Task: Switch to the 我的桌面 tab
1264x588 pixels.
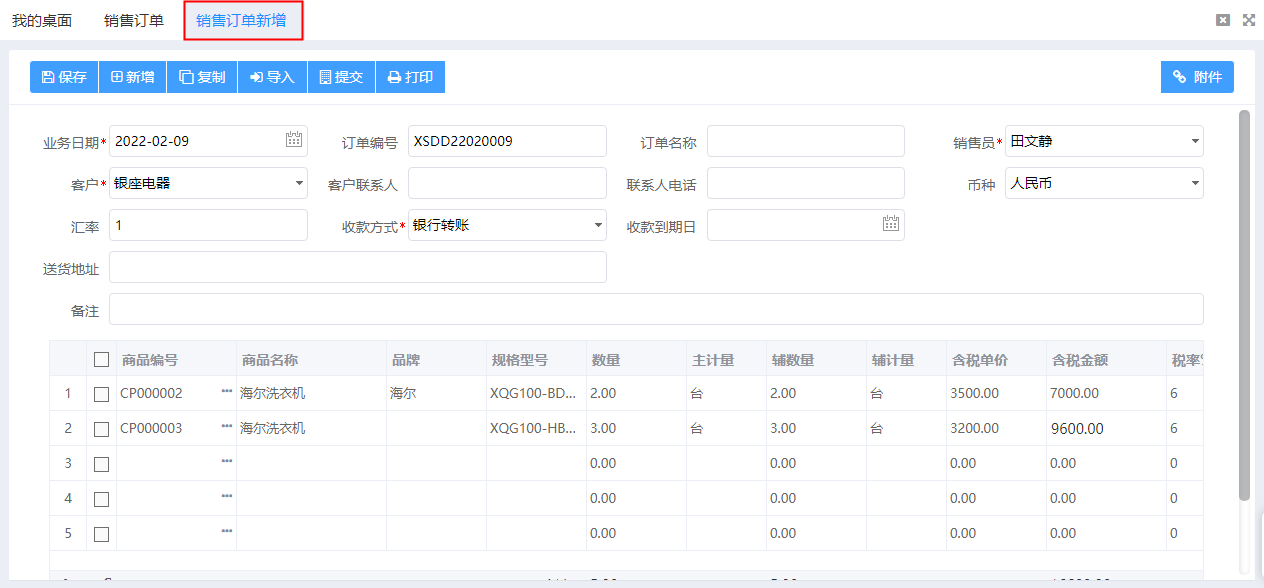Action: point(41,19)
